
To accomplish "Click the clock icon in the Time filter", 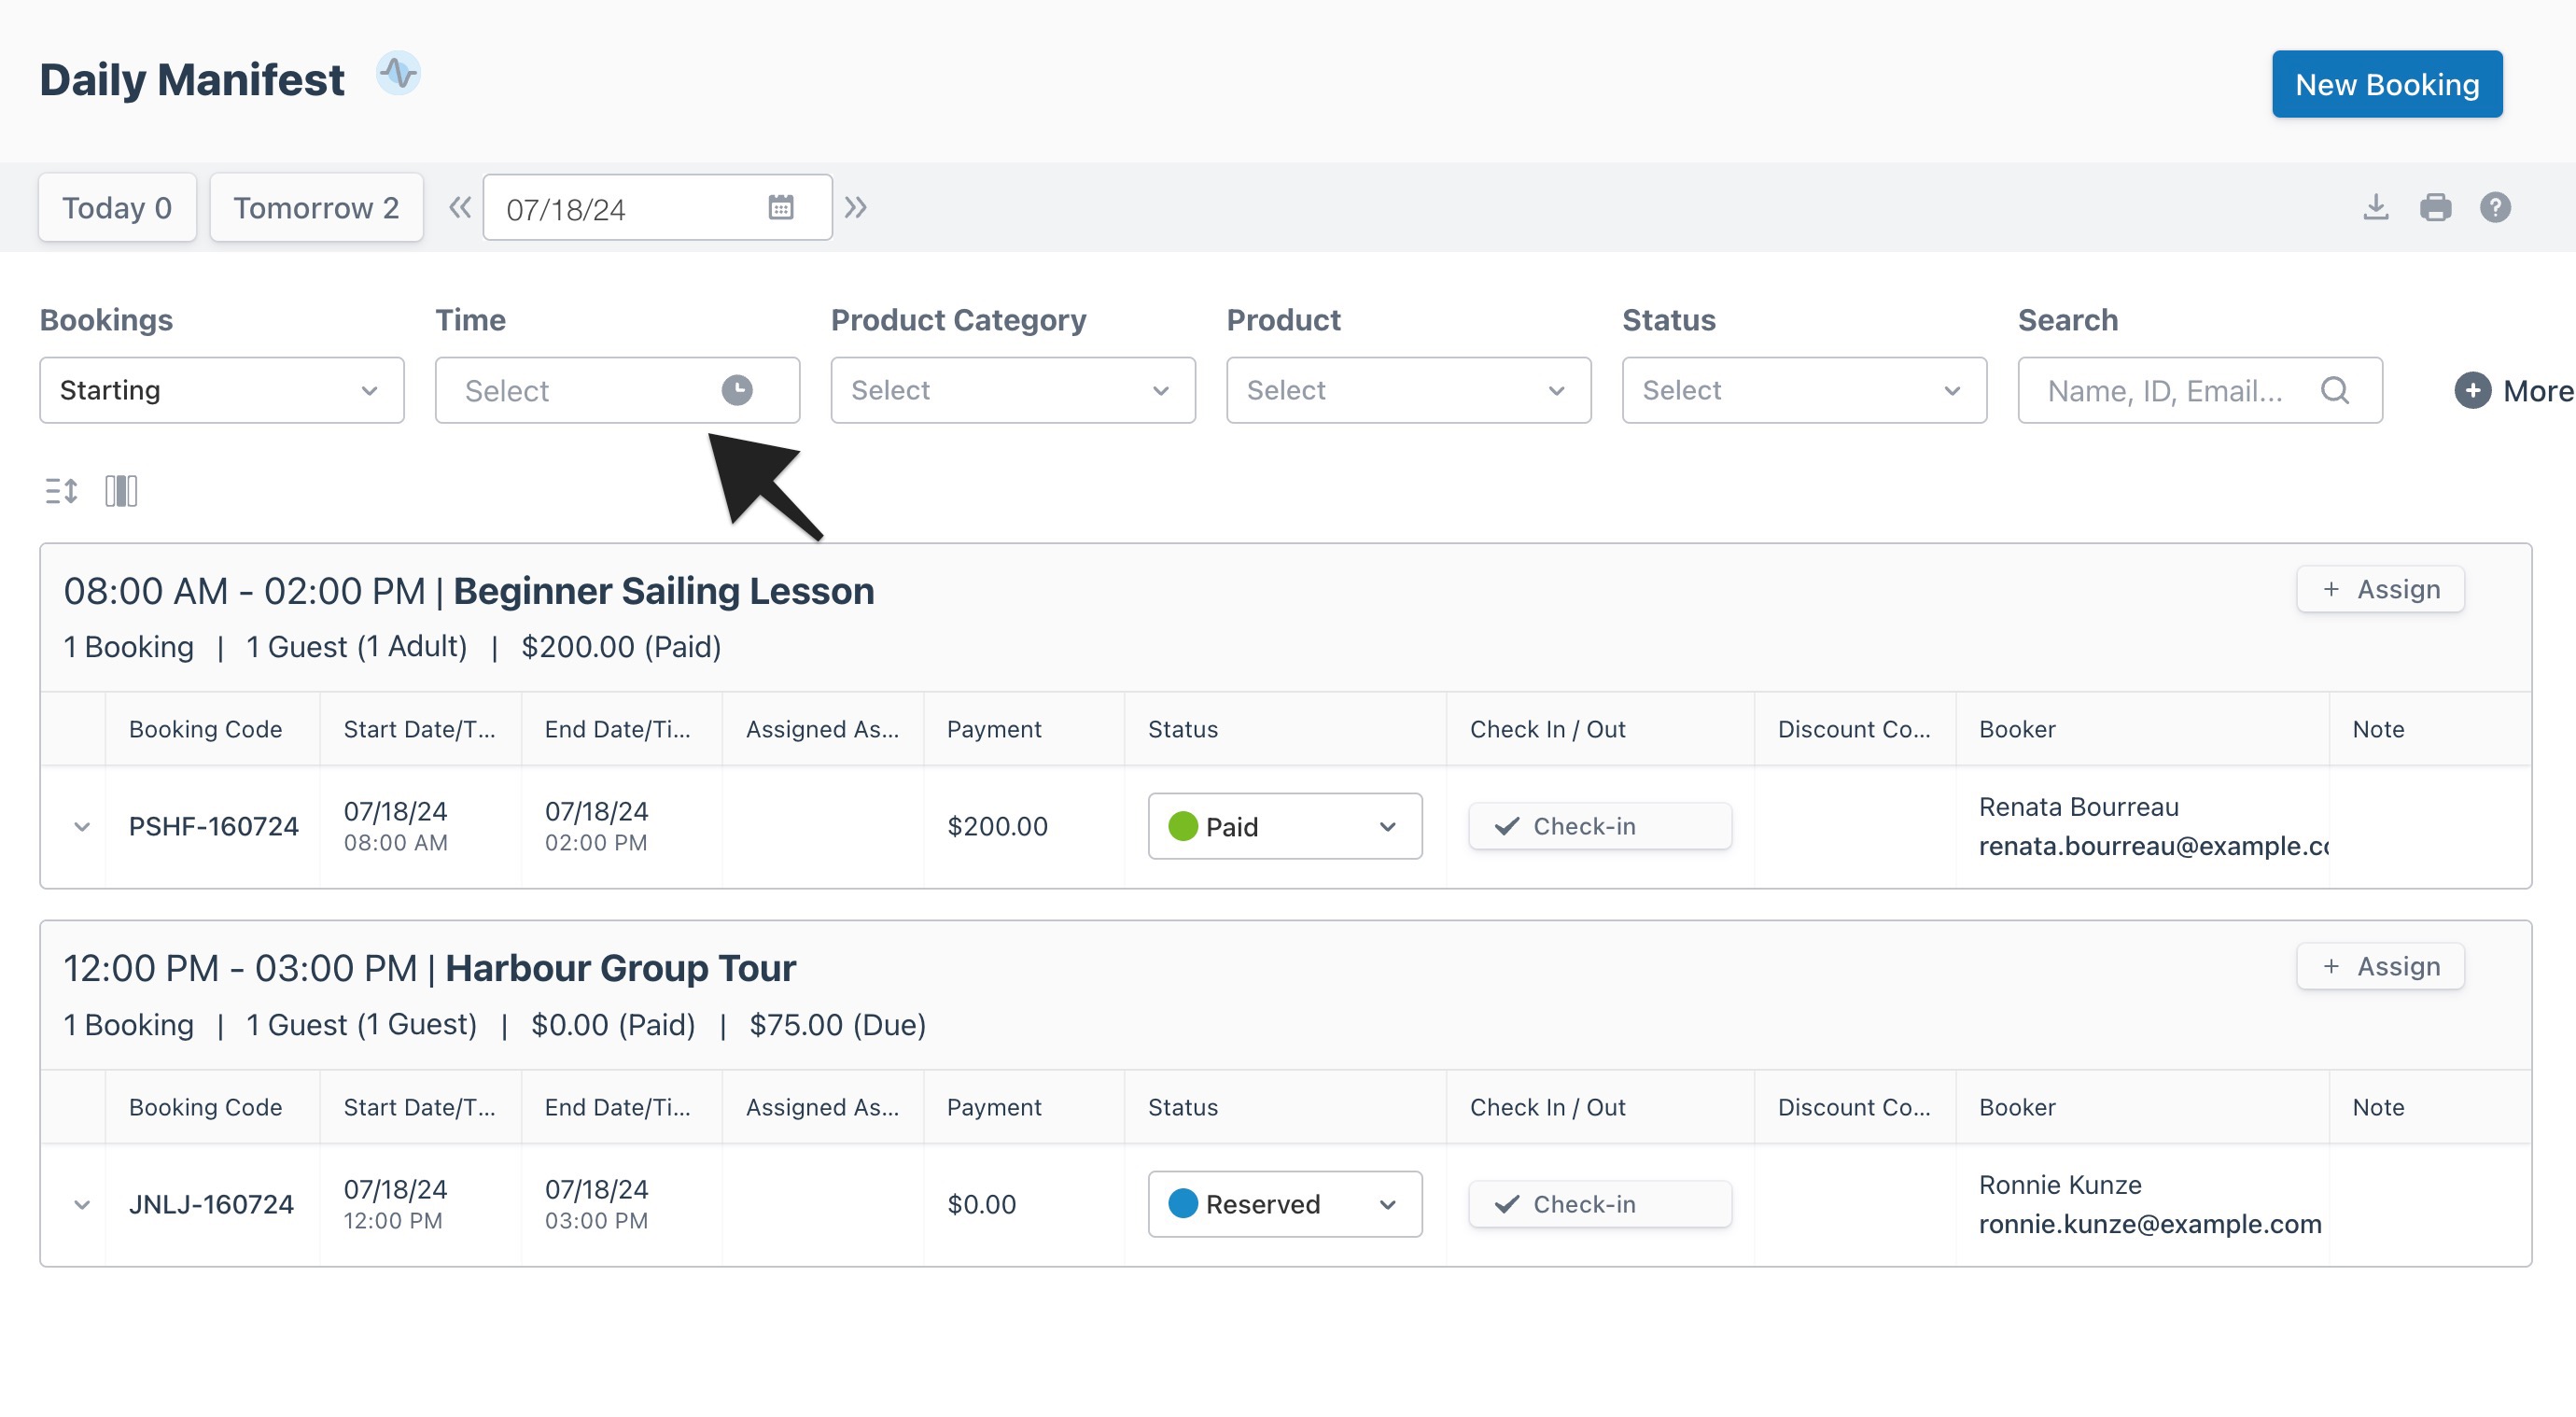I will [x=737, y=390].
